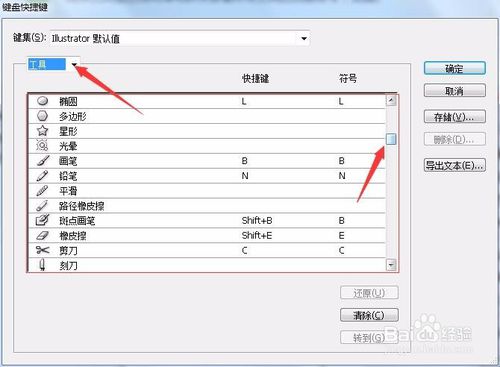Select the Pencil (铅笔) tool icon
The height and width of the screenshot is (367, 500).
point(42,176)
